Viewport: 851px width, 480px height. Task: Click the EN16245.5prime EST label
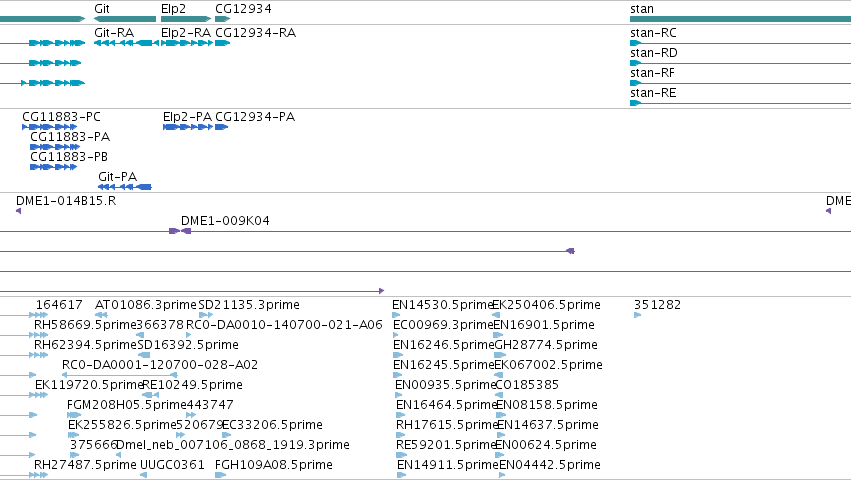click(x=443, y=365)
